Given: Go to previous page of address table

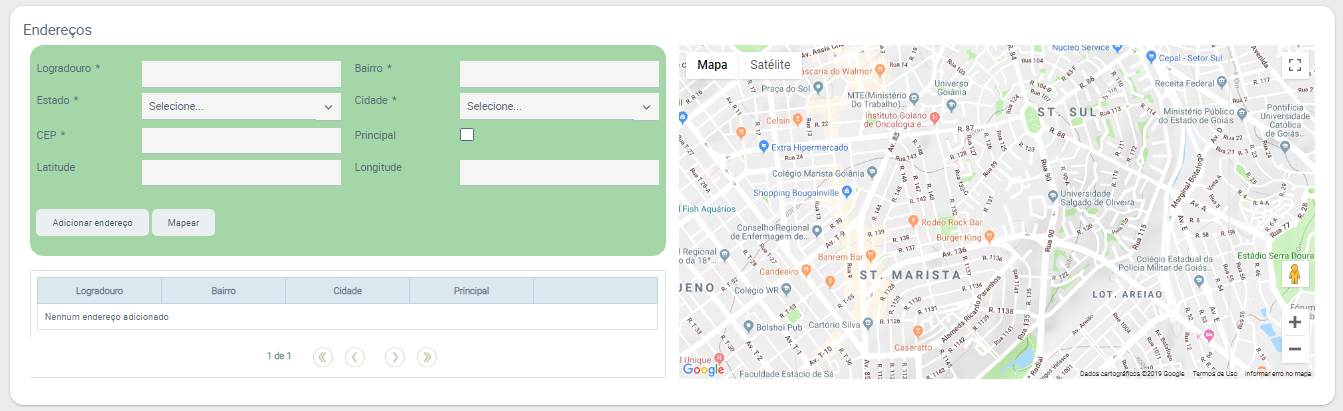Looking at the screenshot, I should 355,357.
